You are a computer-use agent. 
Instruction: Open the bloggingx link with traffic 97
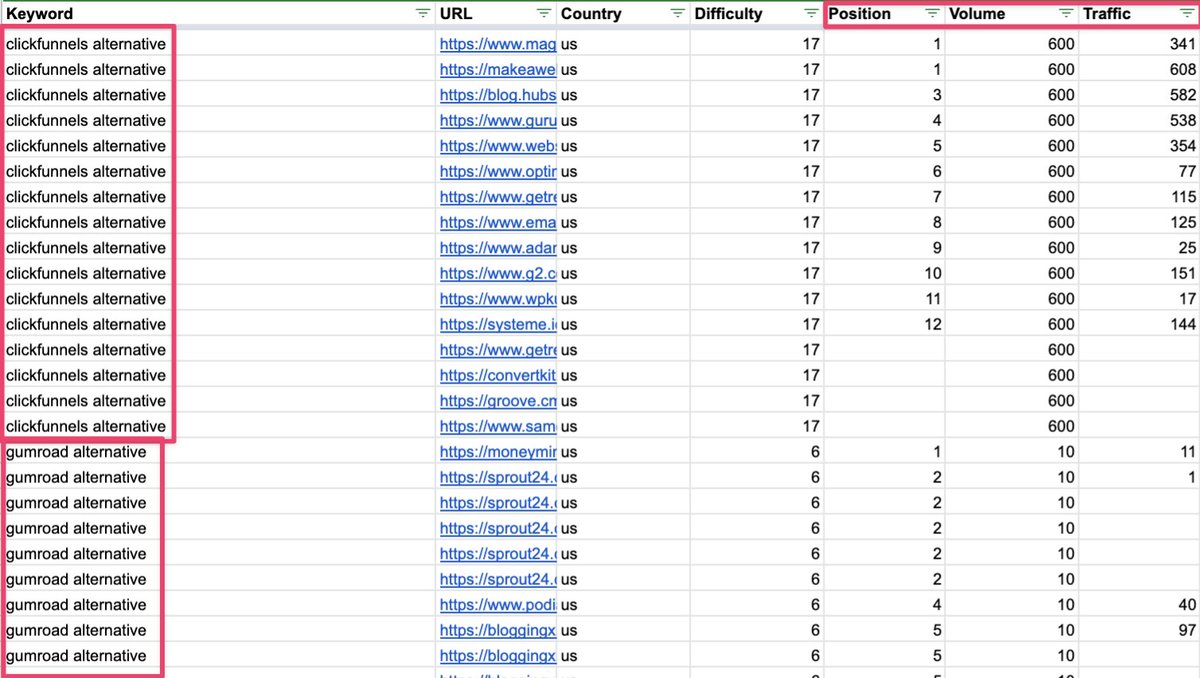(497, 630)
